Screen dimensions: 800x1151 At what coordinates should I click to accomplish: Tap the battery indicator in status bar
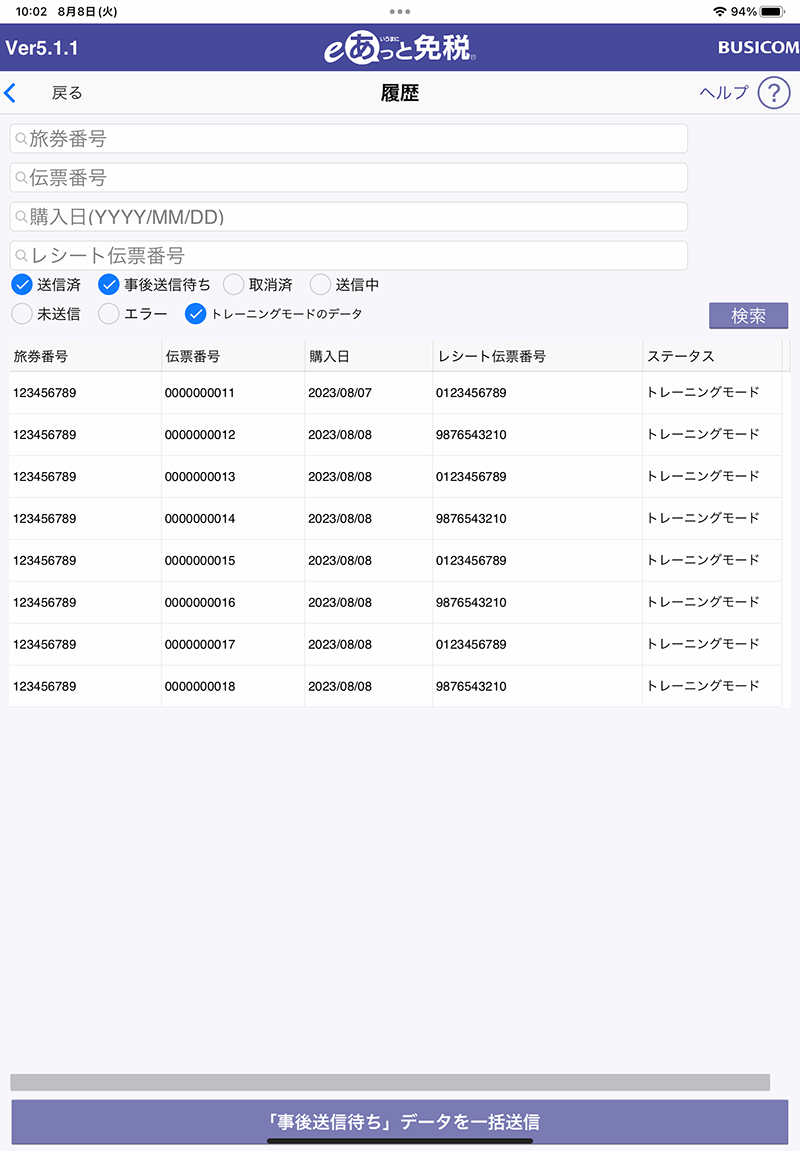click(x=772, y=11)
